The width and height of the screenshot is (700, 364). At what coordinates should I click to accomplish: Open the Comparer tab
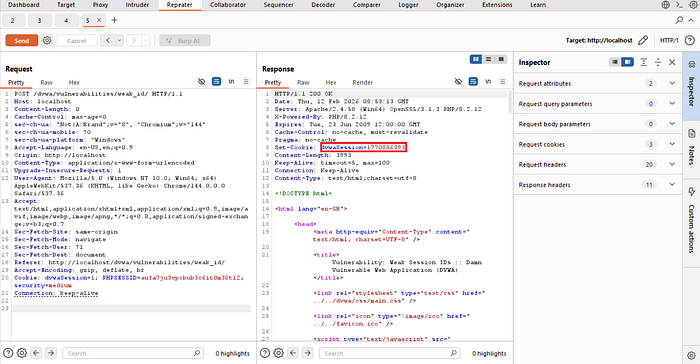tap(367, 5)
